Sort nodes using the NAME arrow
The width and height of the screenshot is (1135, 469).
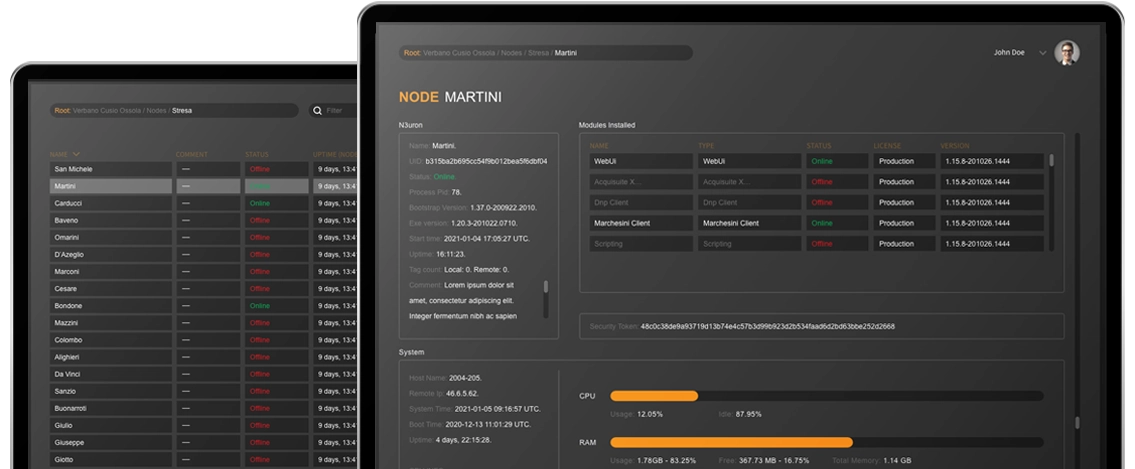(77, 154)
